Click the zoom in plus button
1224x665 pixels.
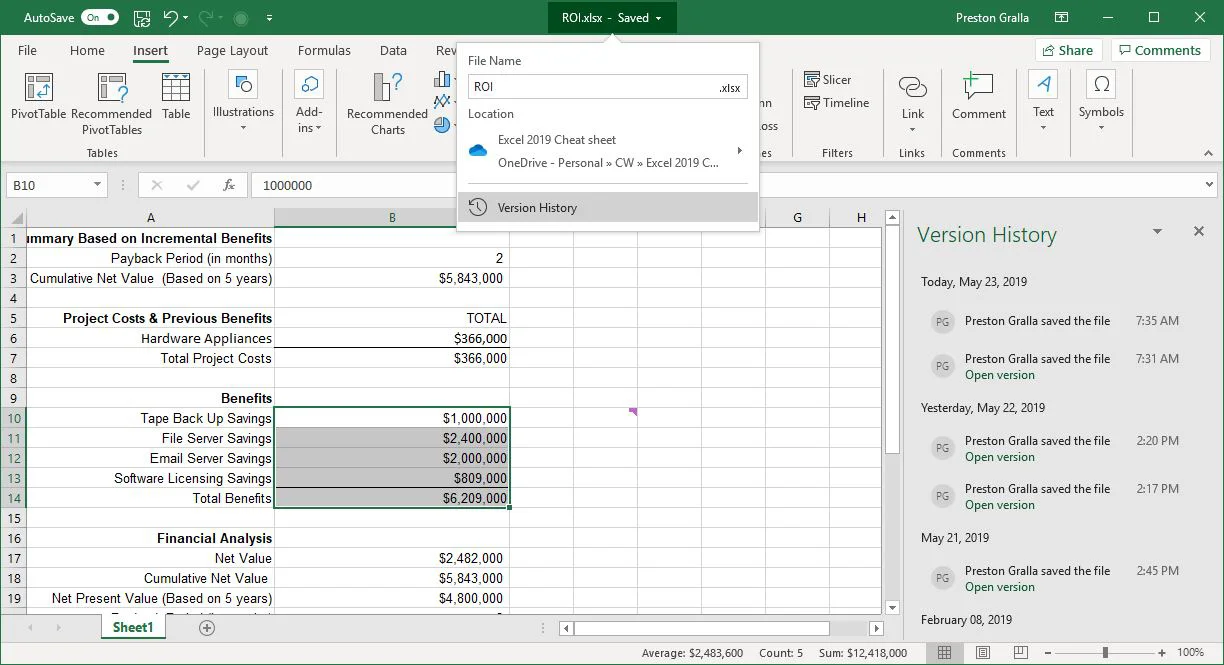(x=1162, y=653)
